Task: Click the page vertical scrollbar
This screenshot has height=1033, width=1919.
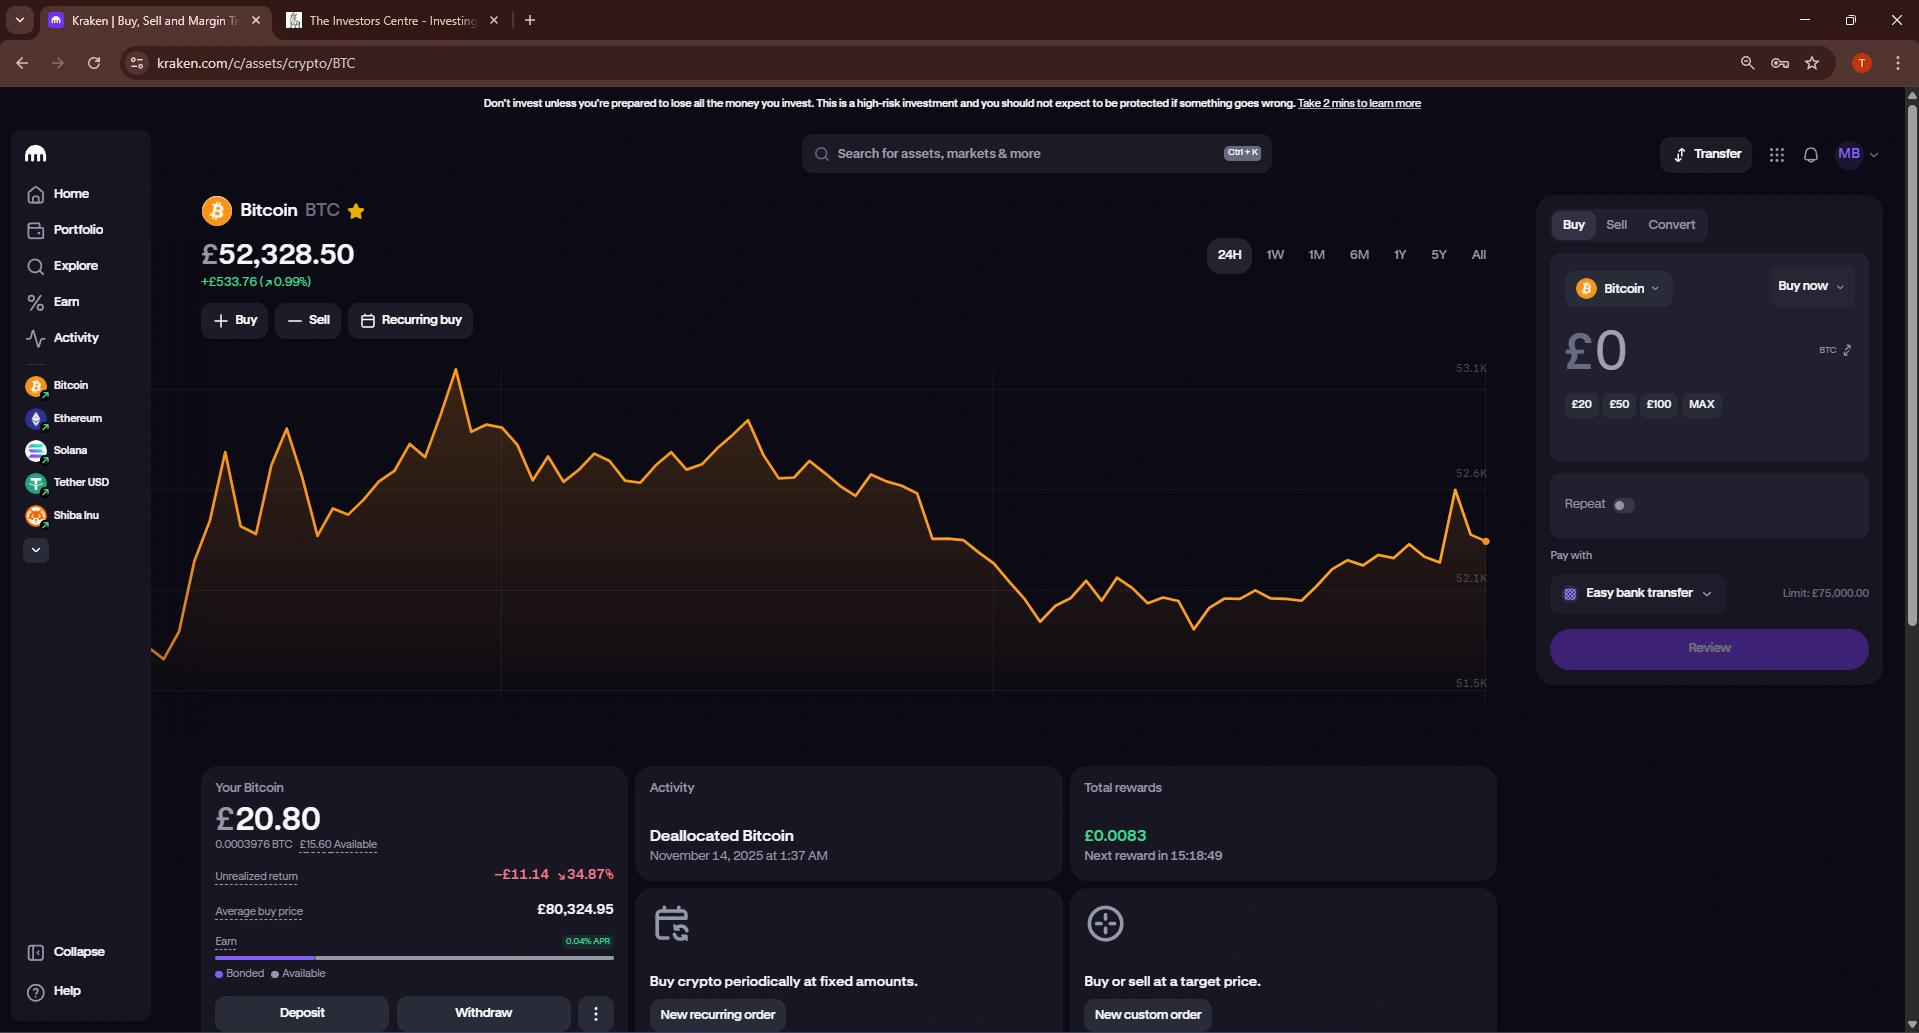Action: 1912,365
